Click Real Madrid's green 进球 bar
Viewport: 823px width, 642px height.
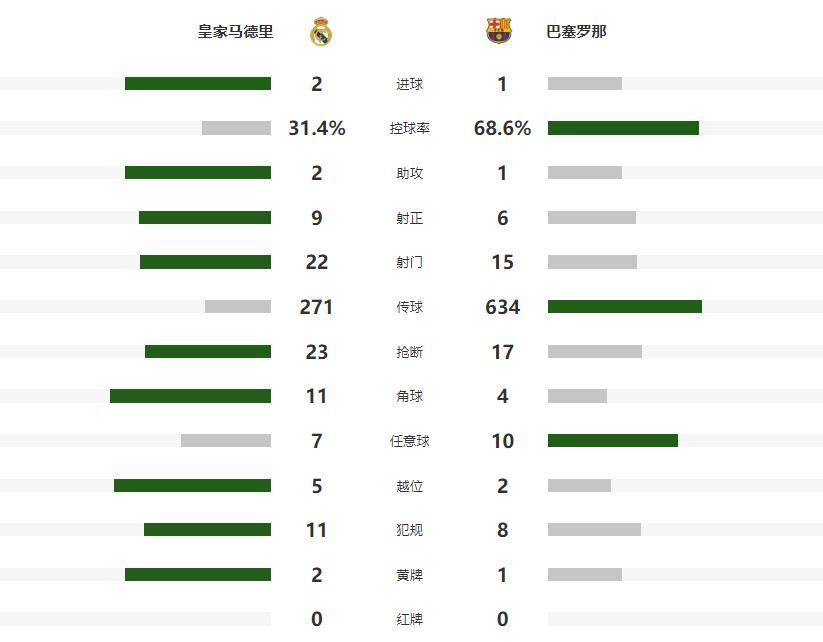tap(198, 84)
